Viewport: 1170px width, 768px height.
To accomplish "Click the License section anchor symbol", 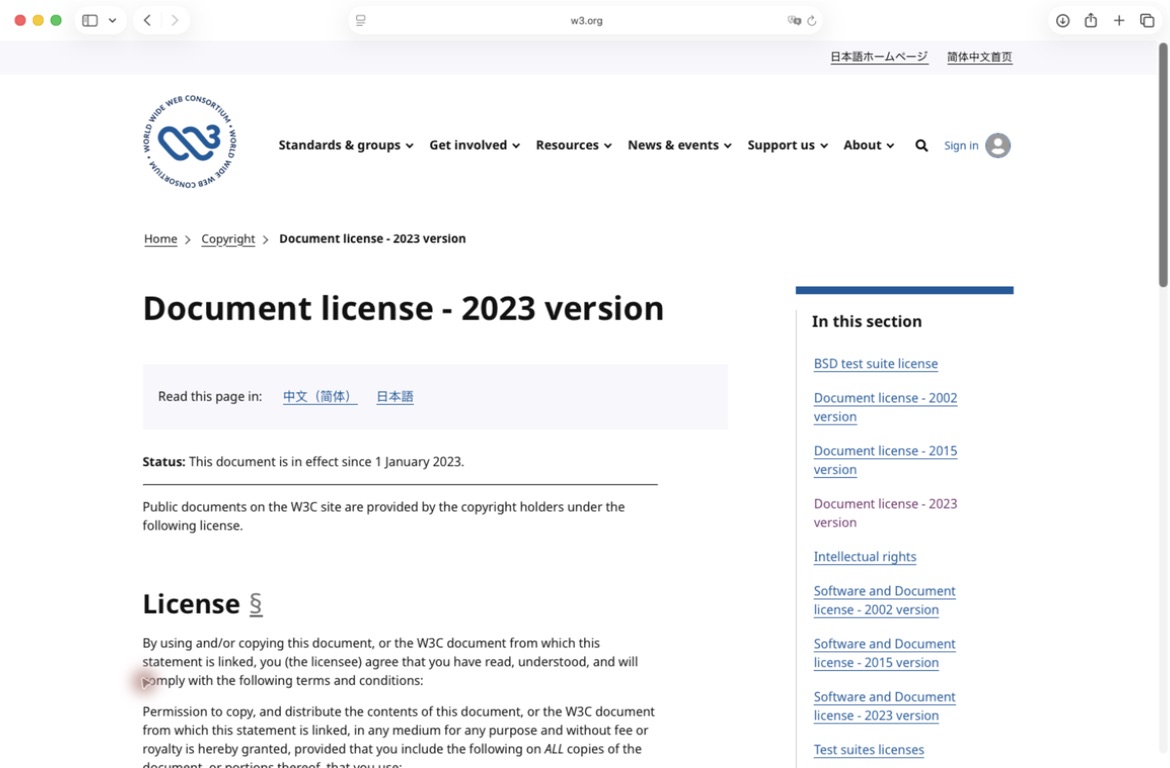I will [255, 604].
